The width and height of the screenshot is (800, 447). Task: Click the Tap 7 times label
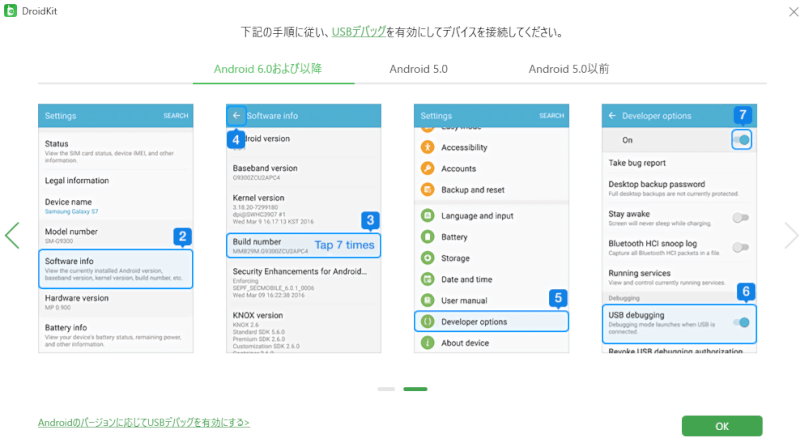point(344,245)
